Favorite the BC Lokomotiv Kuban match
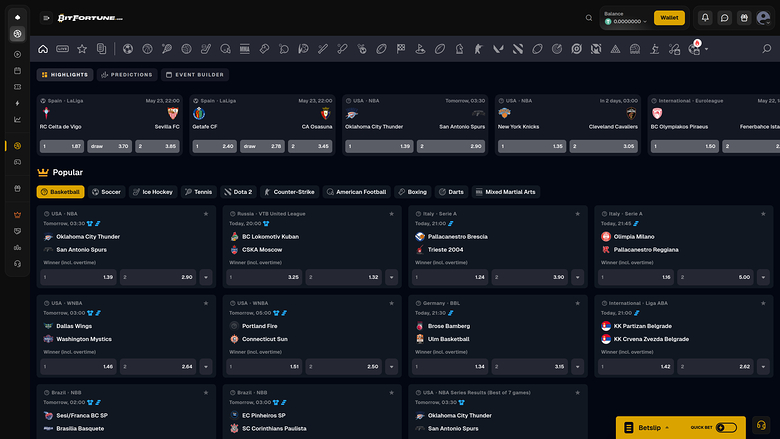Screen dimensions: 780x439 391,214
